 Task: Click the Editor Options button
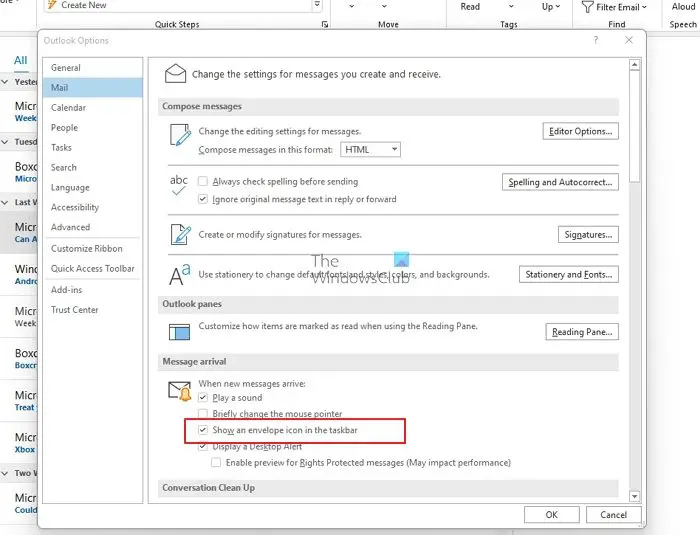coord(580,131)
